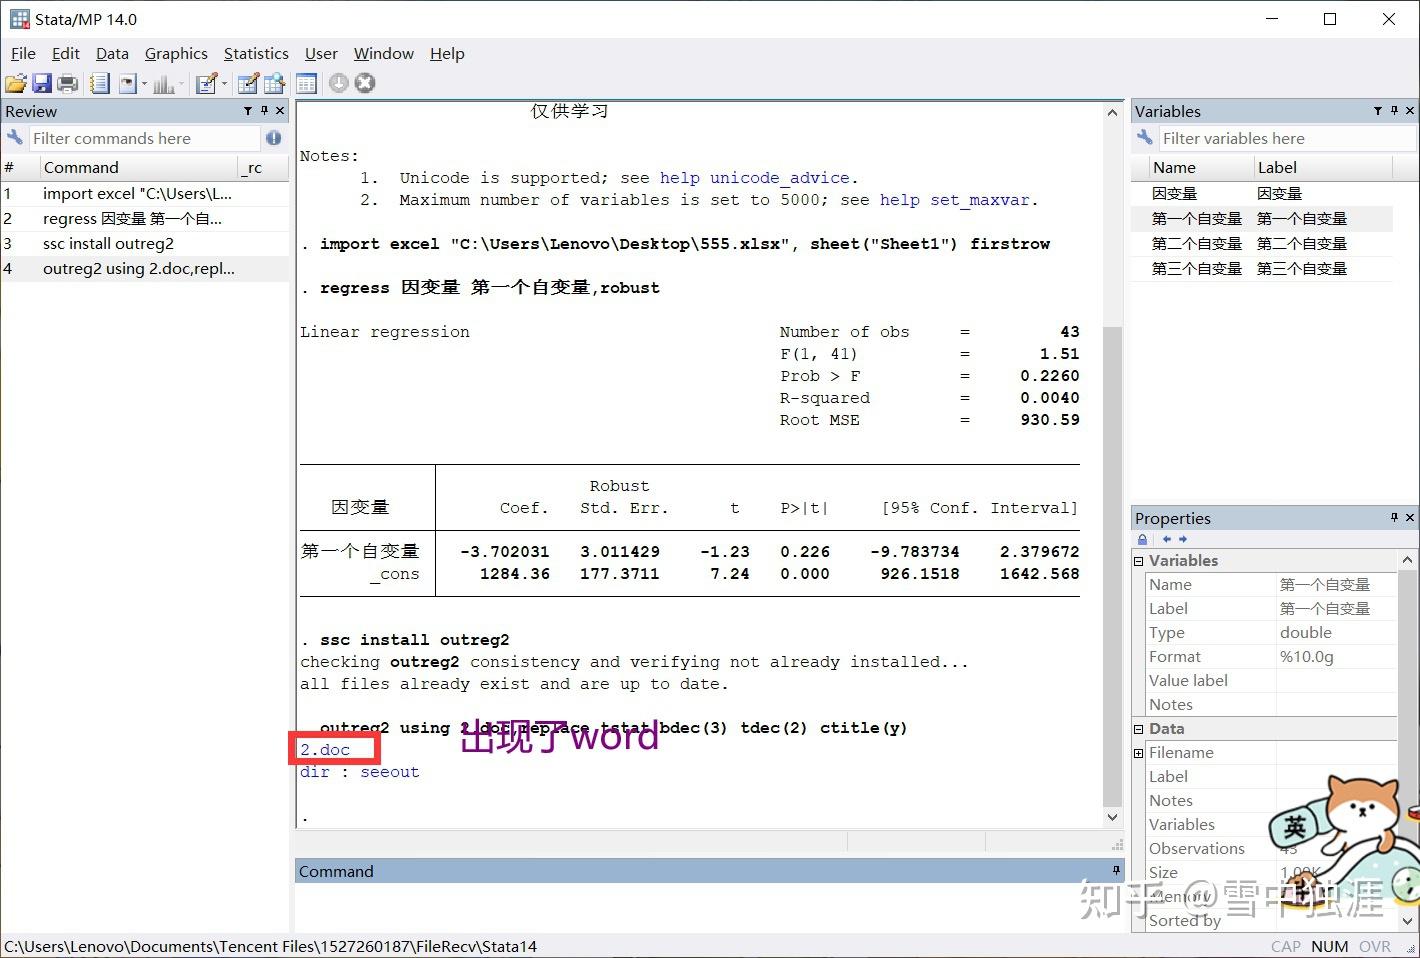This screenshot has width=1420, height=958.
Task: Open the Do-file Editor
Action: pyautogui.click(x=206, y=82)
